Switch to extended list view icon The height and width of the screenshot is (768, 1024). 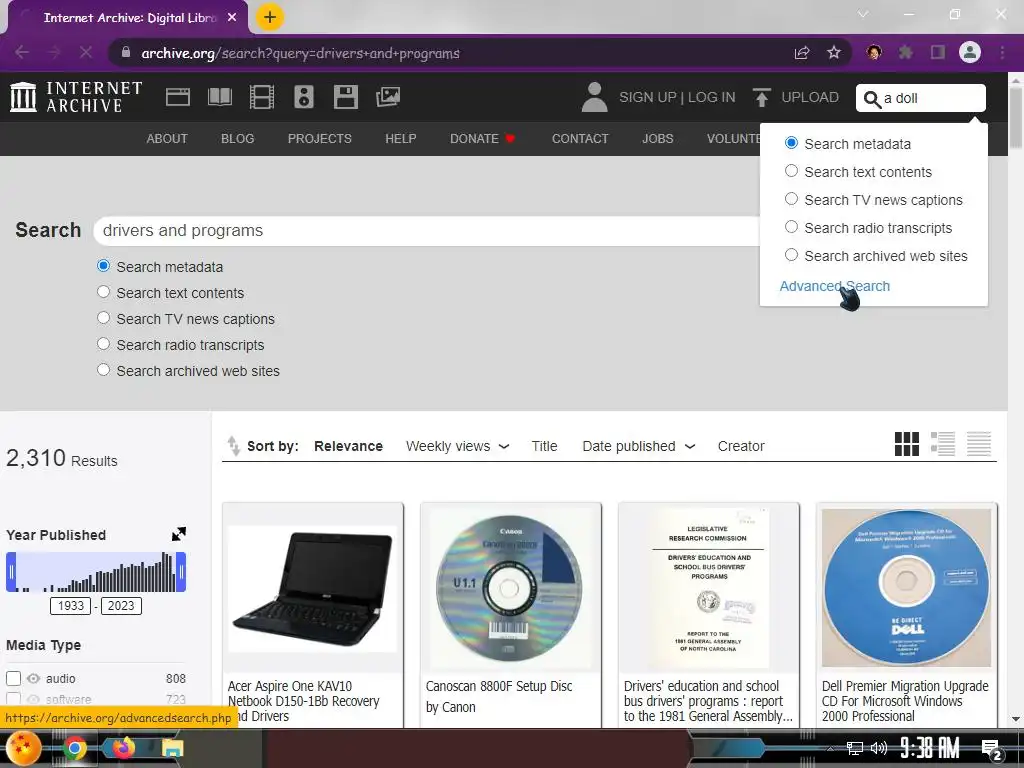(x=942, y=444)
